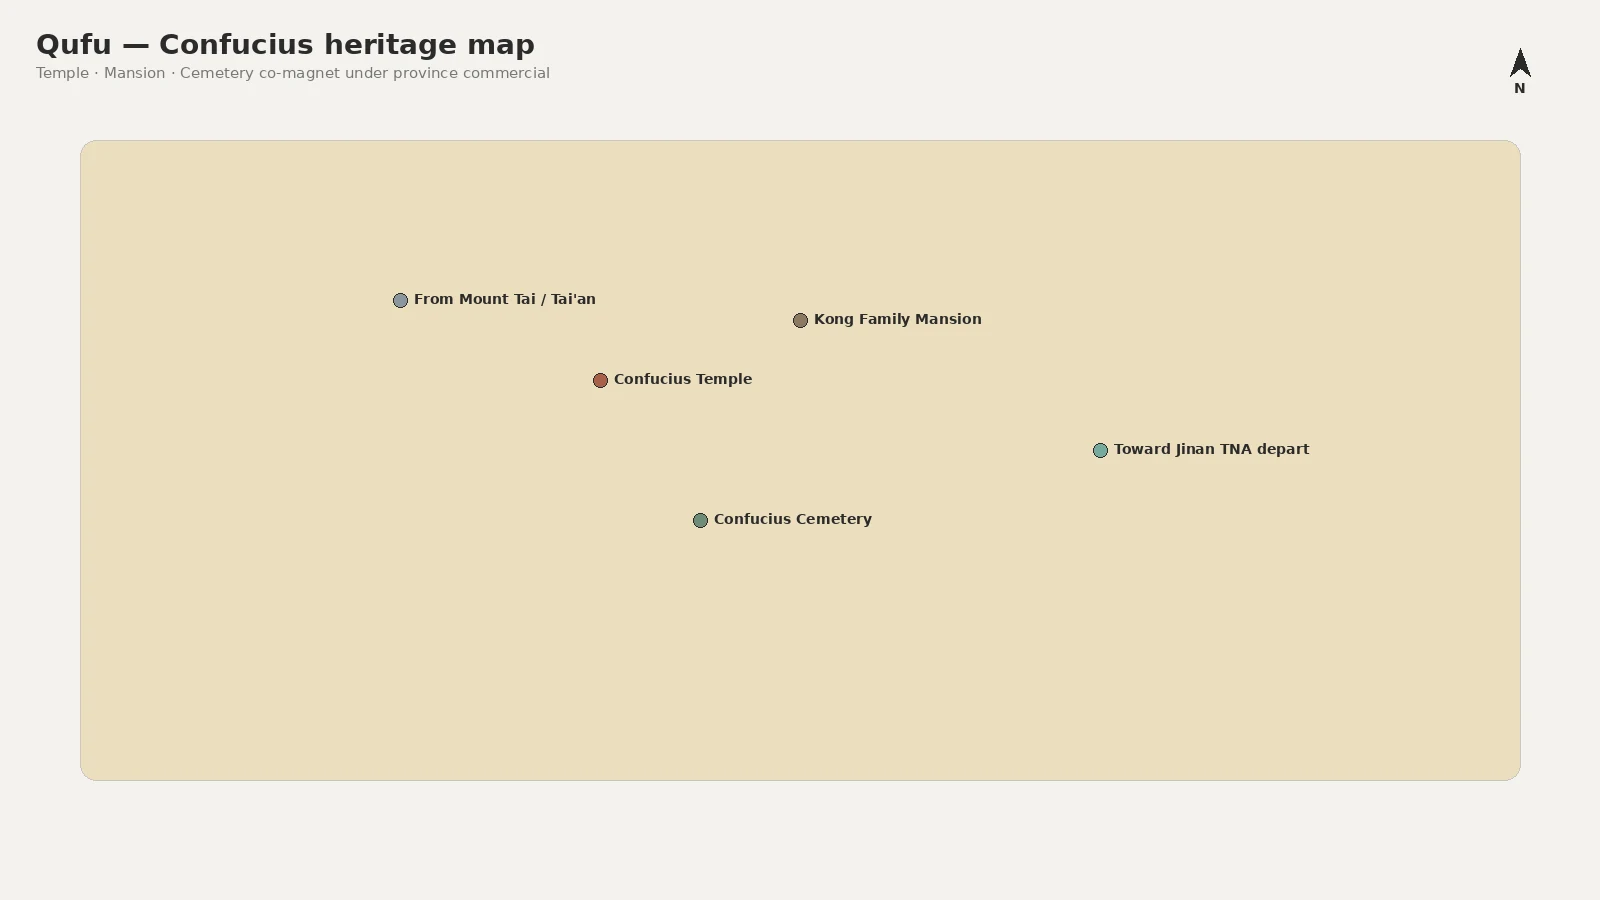Select the Kong Family Mansion marker dot

800,320
